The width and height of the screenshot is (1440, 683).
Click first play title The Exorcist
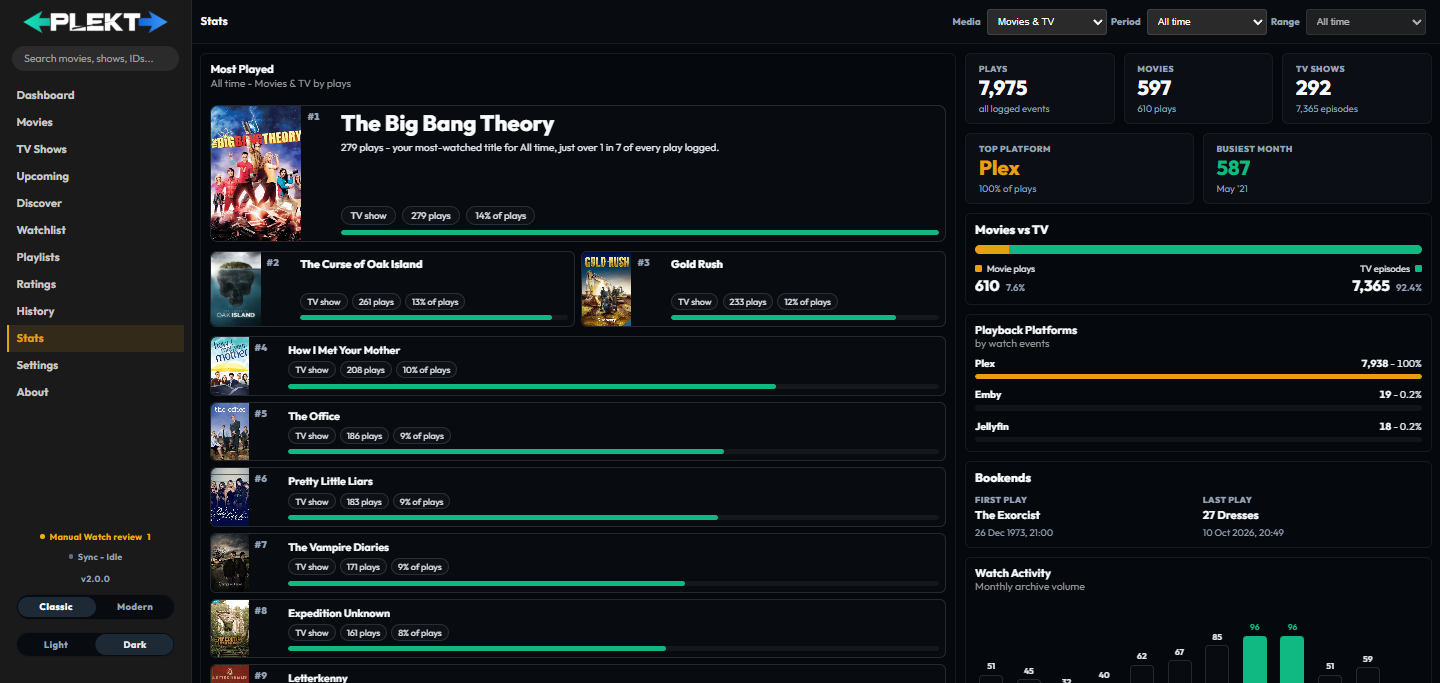coord(1007,516)
